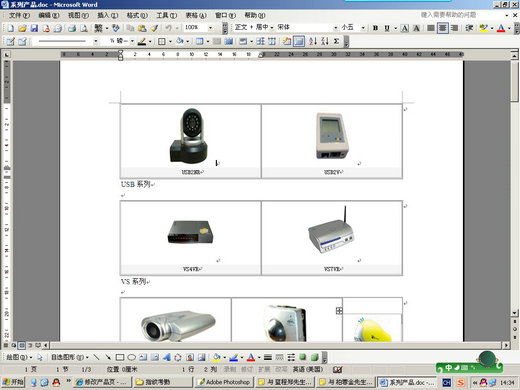Open the 视图 (View) menu

click(x=78, y=15)
